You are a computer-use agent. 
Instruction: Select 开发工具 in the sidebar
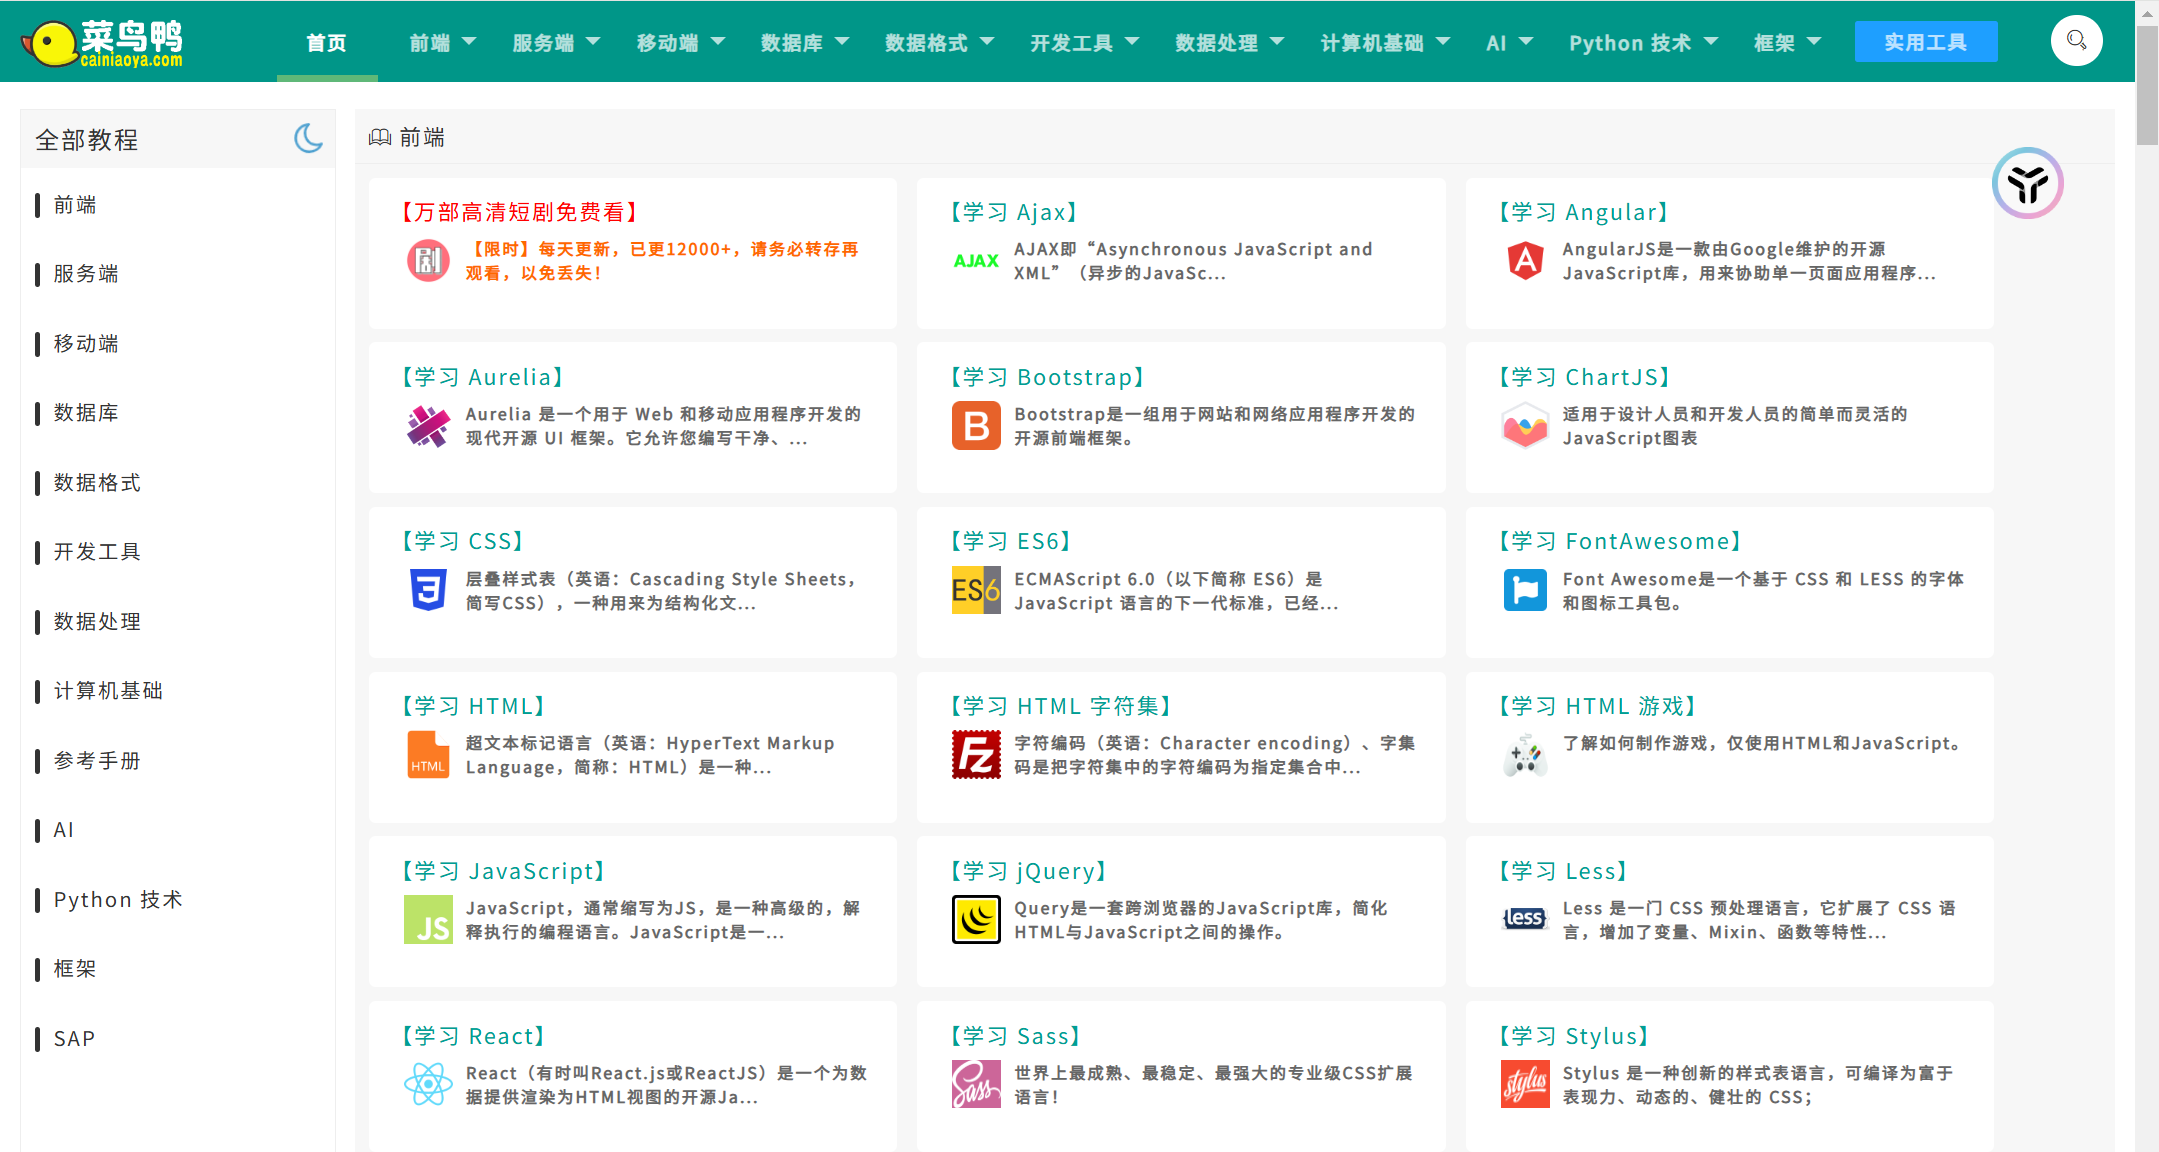[x=97, y=552]
